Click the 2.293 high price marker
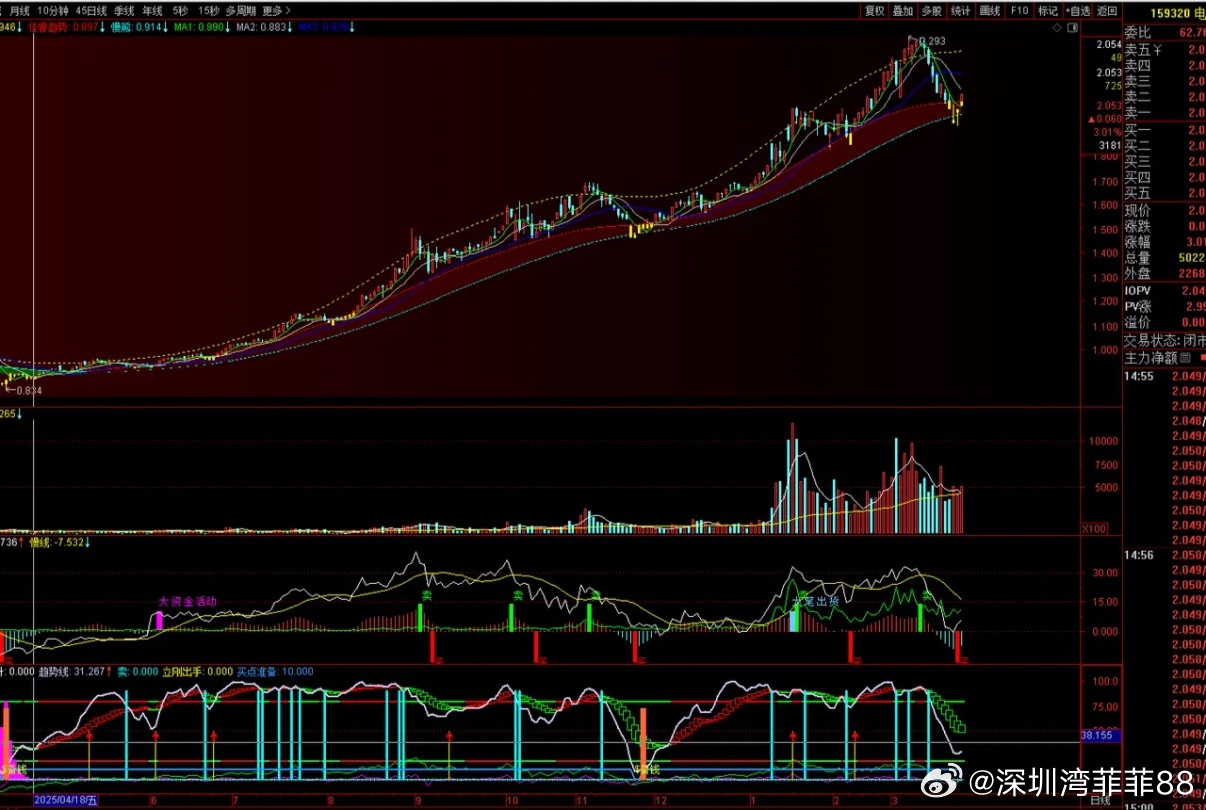1206x810 pixels. [930, 41]
